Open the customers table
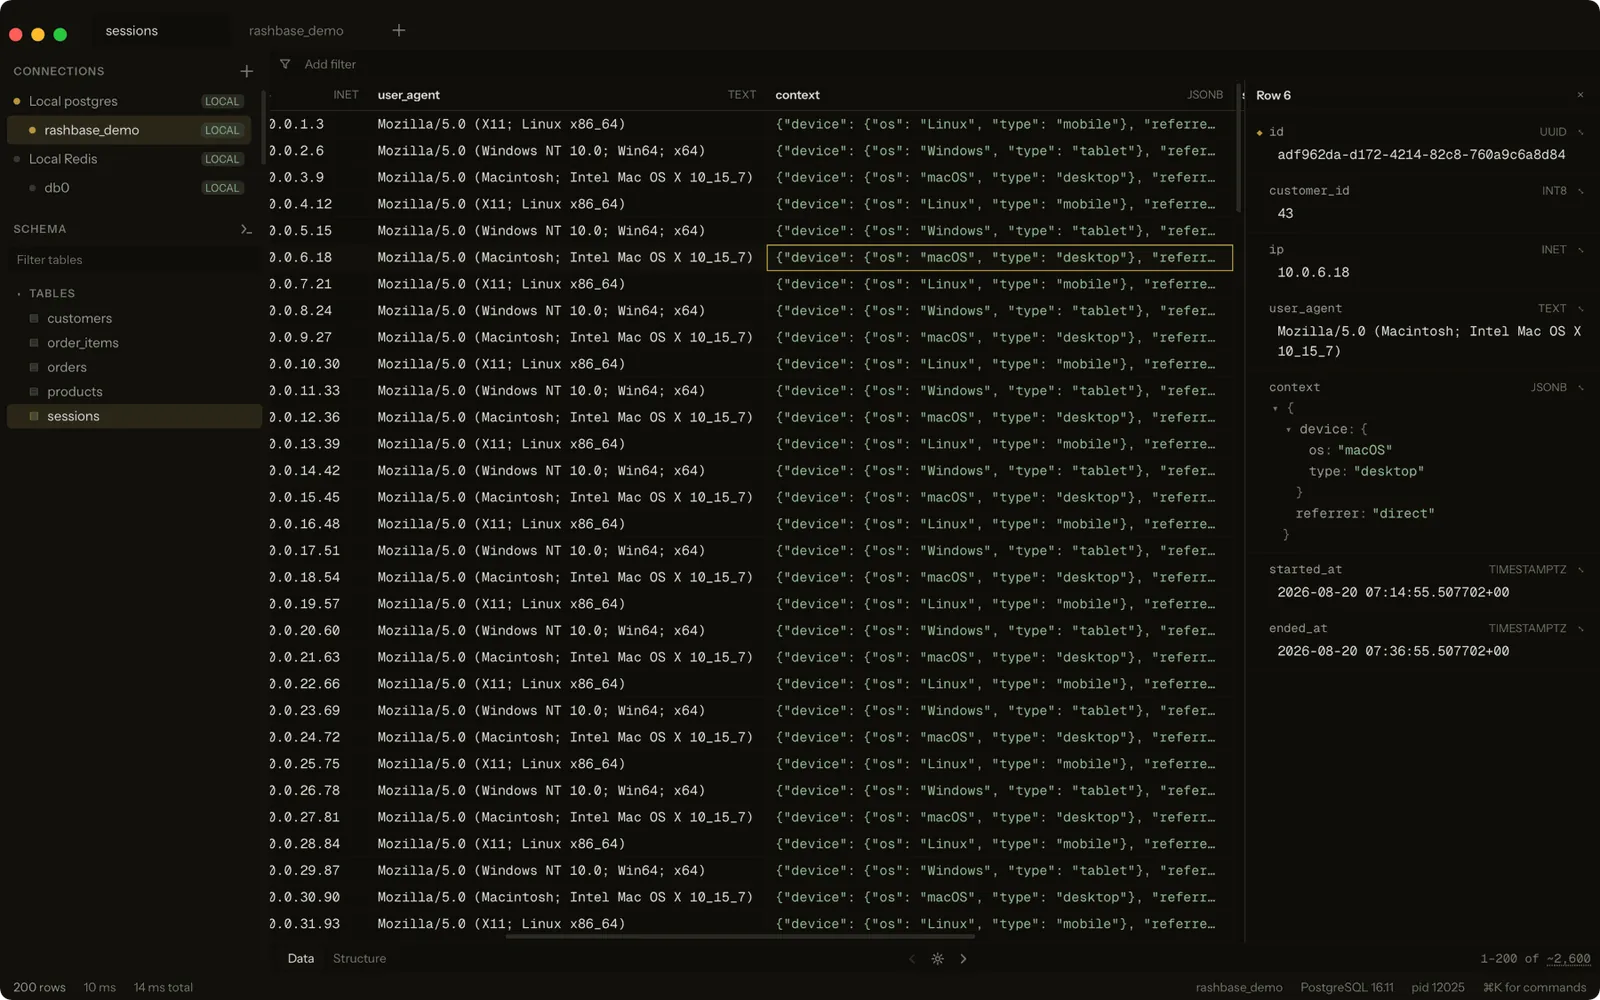1600x1000 pixels. [134, 318]
